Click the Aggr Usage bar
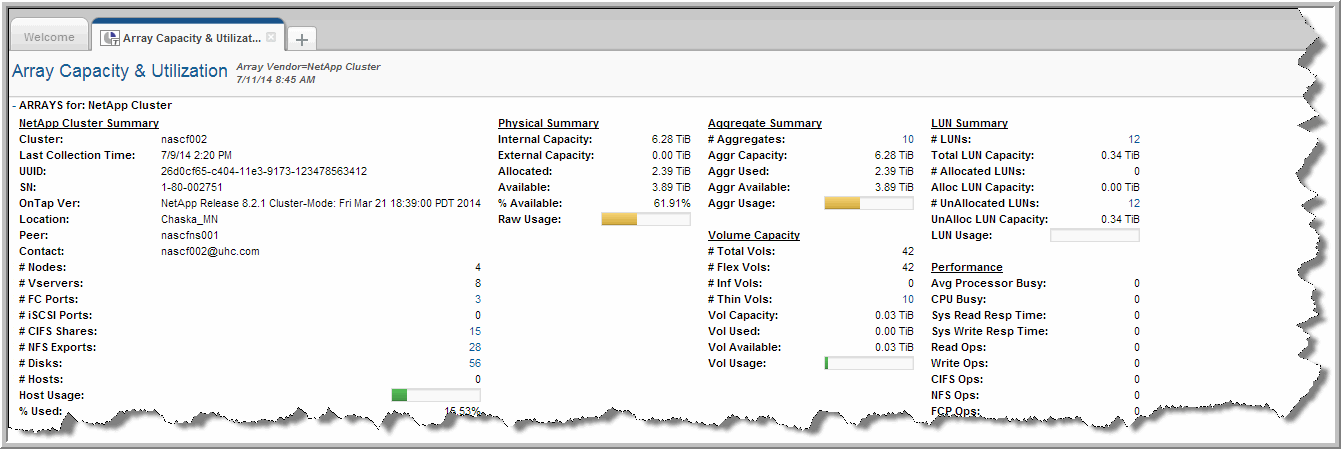 tap(868, 203)
